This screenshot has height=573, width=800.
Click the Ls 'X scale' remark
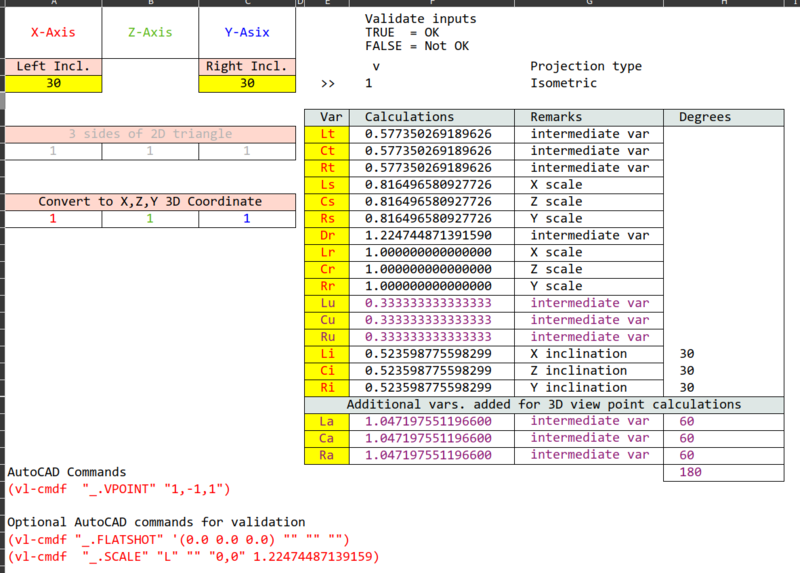[589, 185]
